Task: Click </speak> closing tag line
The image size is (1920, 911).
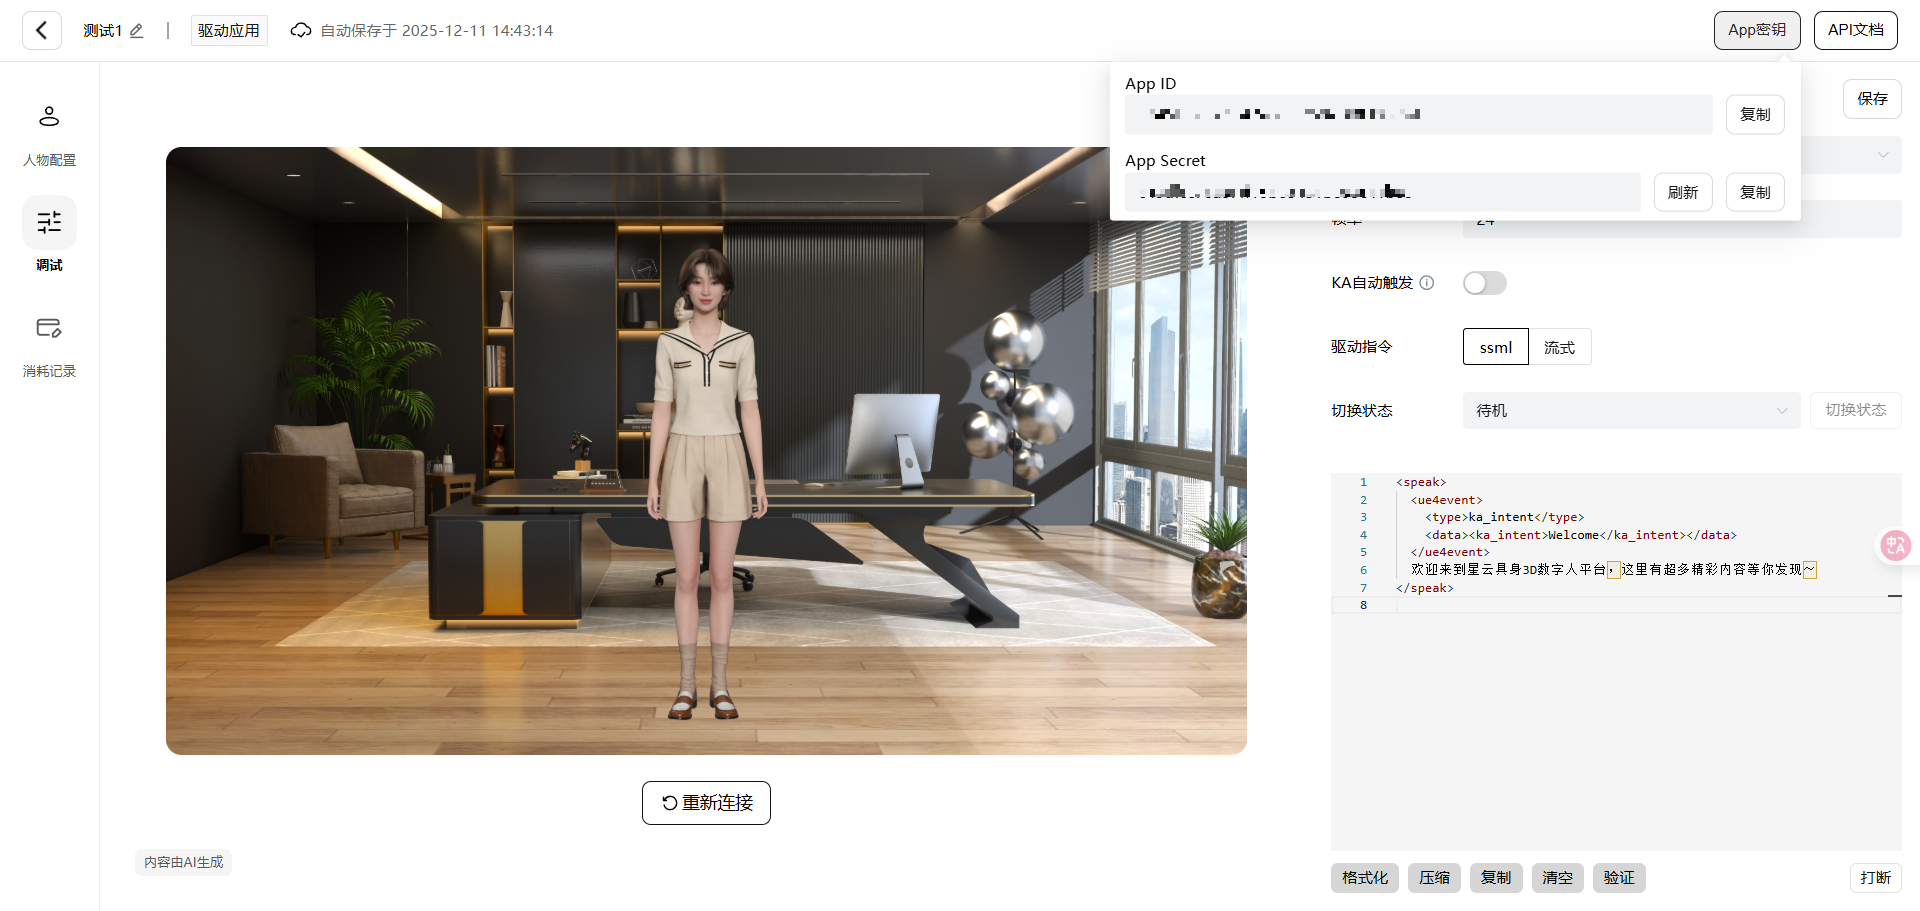Action: [x=1425, y=588]
